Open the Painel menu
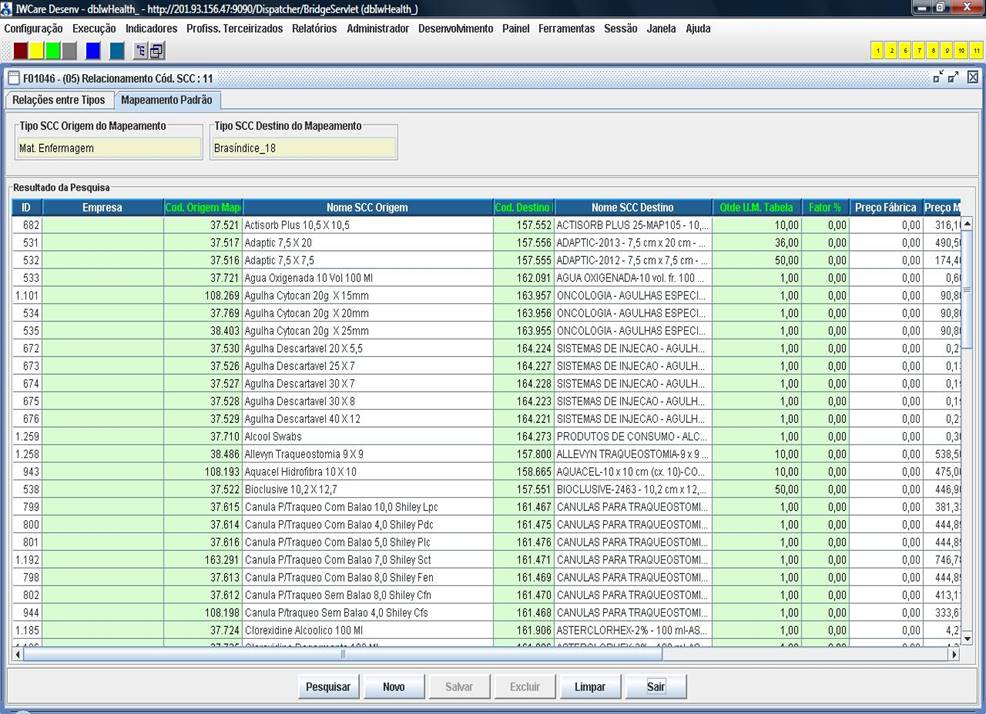 click(516, 28)
